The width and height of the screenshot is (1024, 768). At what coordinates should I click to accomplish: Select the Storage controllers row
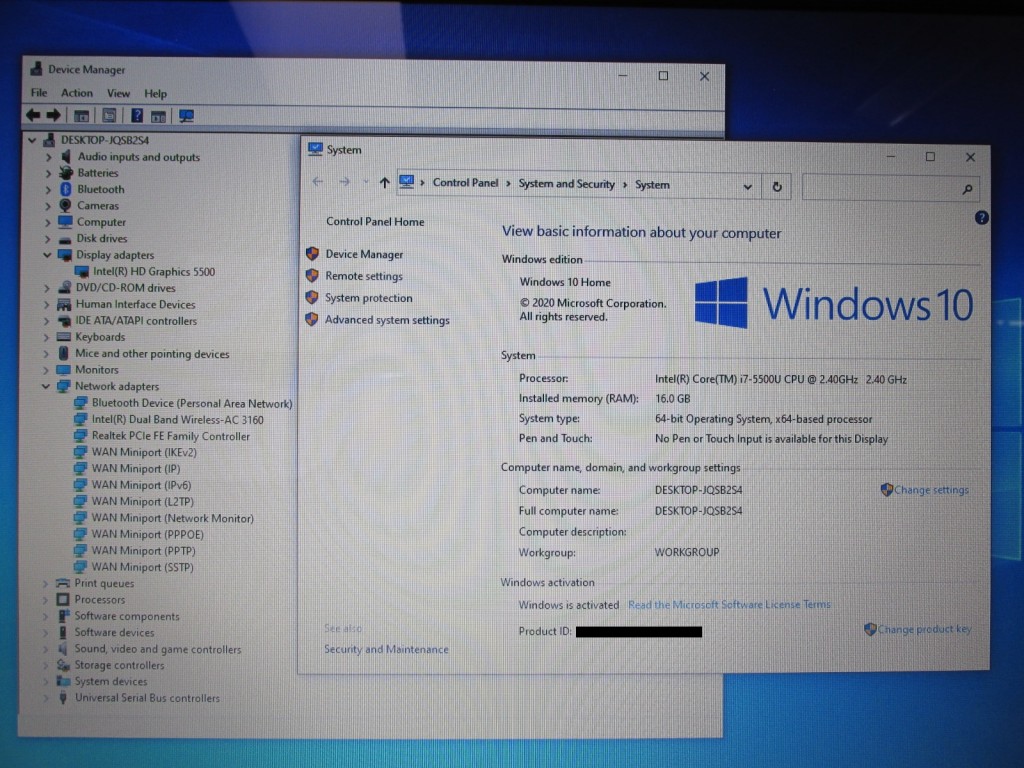pos(119,665)
